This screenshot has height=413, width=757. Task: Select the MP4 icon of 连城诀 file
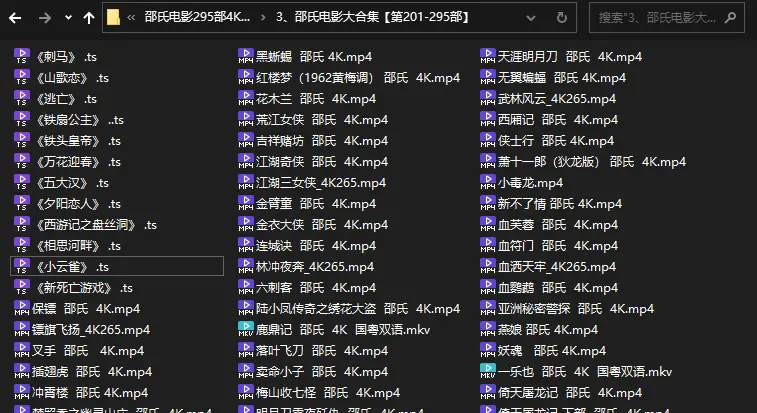[x=246, y=245]
